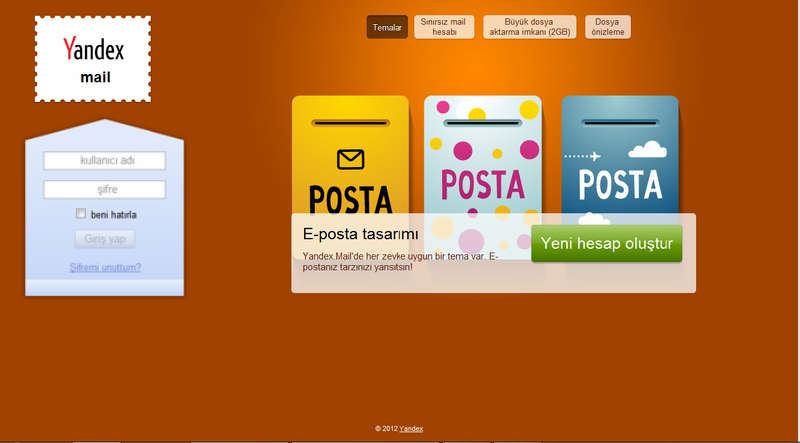The height and width of the screenshot is (443, 800).
Task: Toggle the 'beni hatırla' checkbox
Action: [x=81, y=214]
